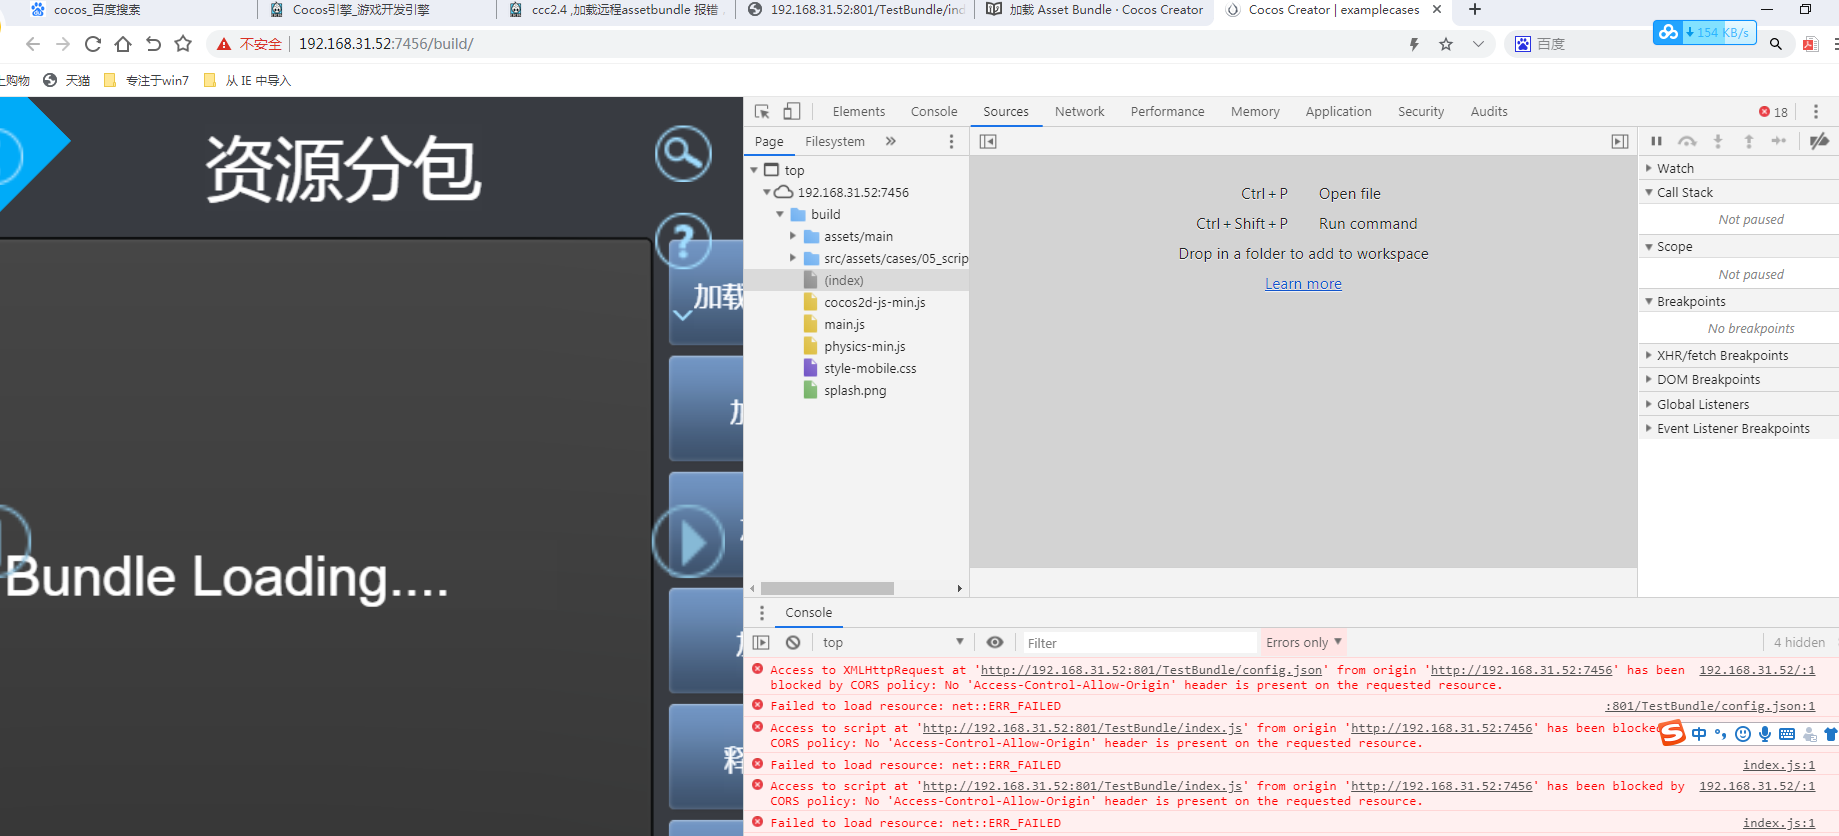This screenshot has width=1839, height=836.
Task: Expand the Watch section
Action: pos(1739,168)
